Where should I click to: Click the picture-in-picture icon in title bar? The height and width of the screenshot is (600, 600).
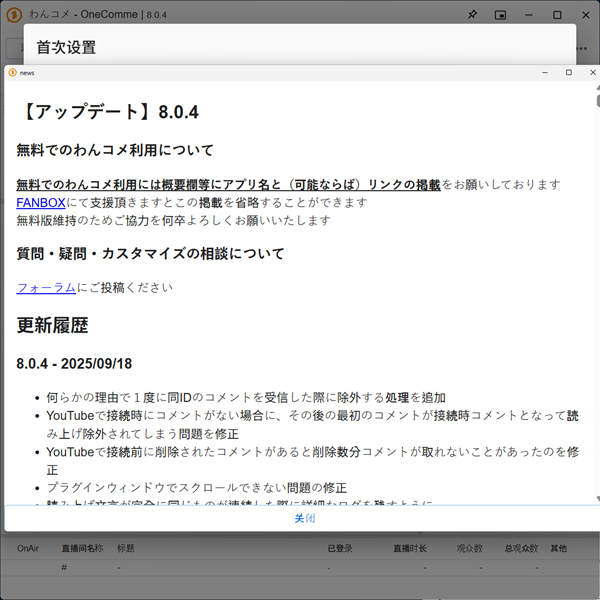[x=500, y=15]
